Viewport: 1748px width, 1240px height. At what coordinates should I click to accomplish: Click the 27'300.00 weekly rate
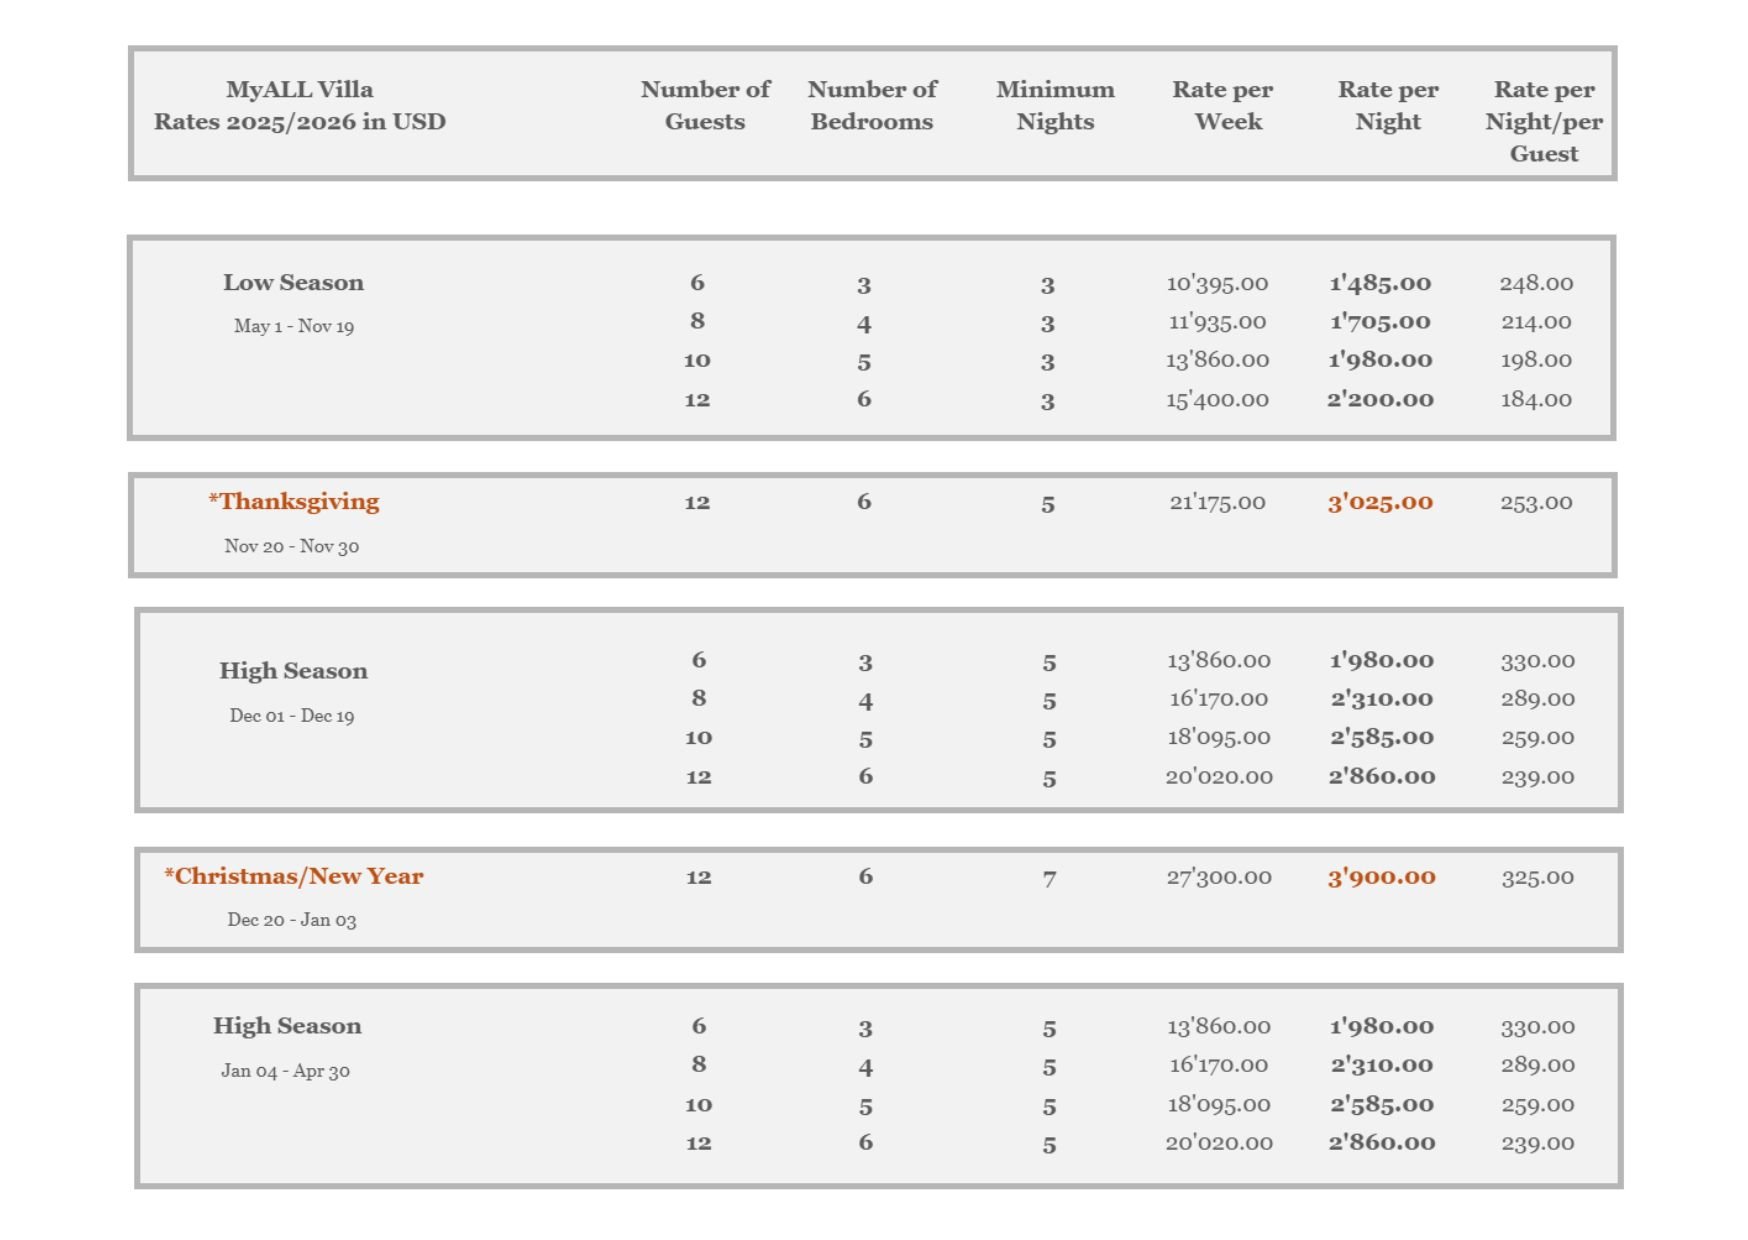pos(1219,877)
